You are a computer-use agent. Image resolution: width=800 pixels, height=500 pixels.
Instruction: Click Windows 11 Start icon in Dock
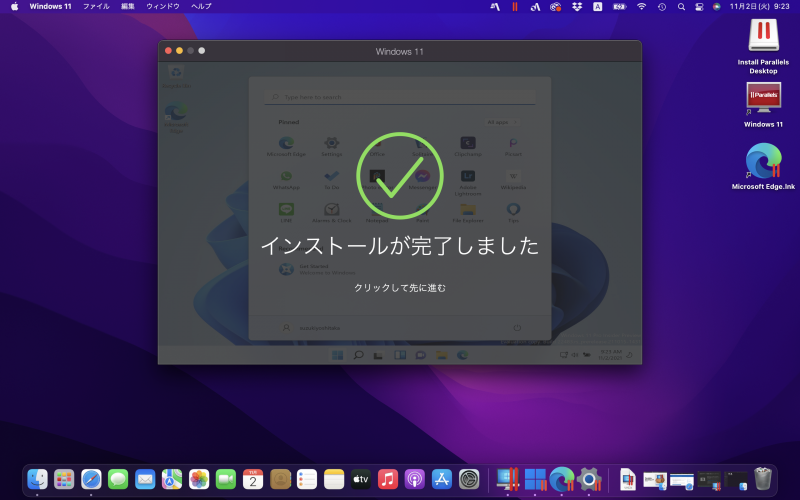535,479
